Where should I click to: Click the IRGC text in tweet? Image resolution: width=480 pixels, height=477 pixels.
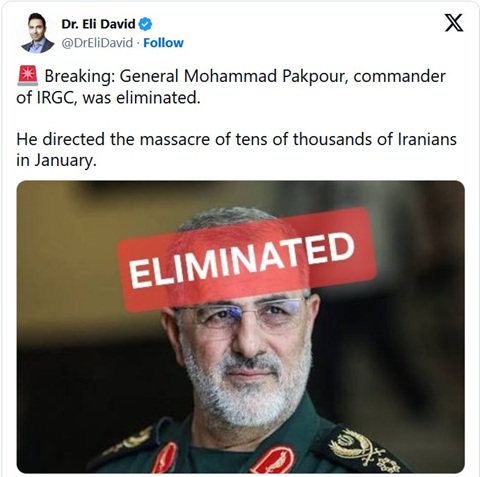(x=55, y=98)
